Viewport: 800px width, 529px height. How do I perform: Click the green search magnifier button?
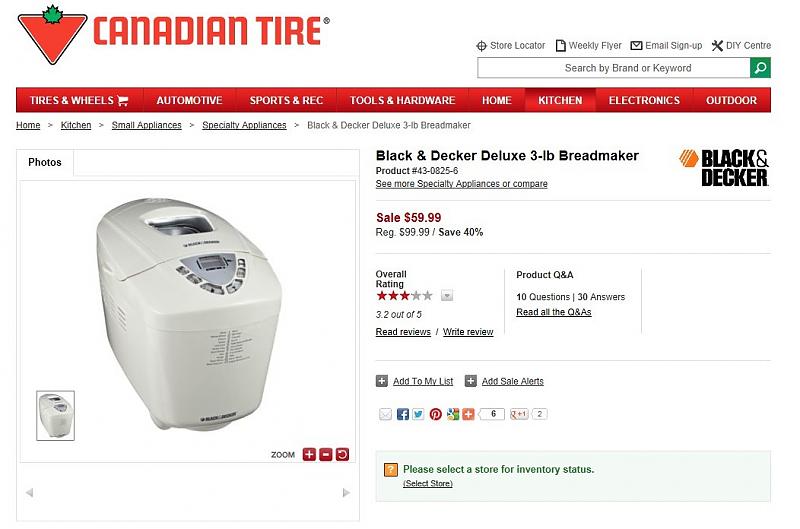pos(761,68)
